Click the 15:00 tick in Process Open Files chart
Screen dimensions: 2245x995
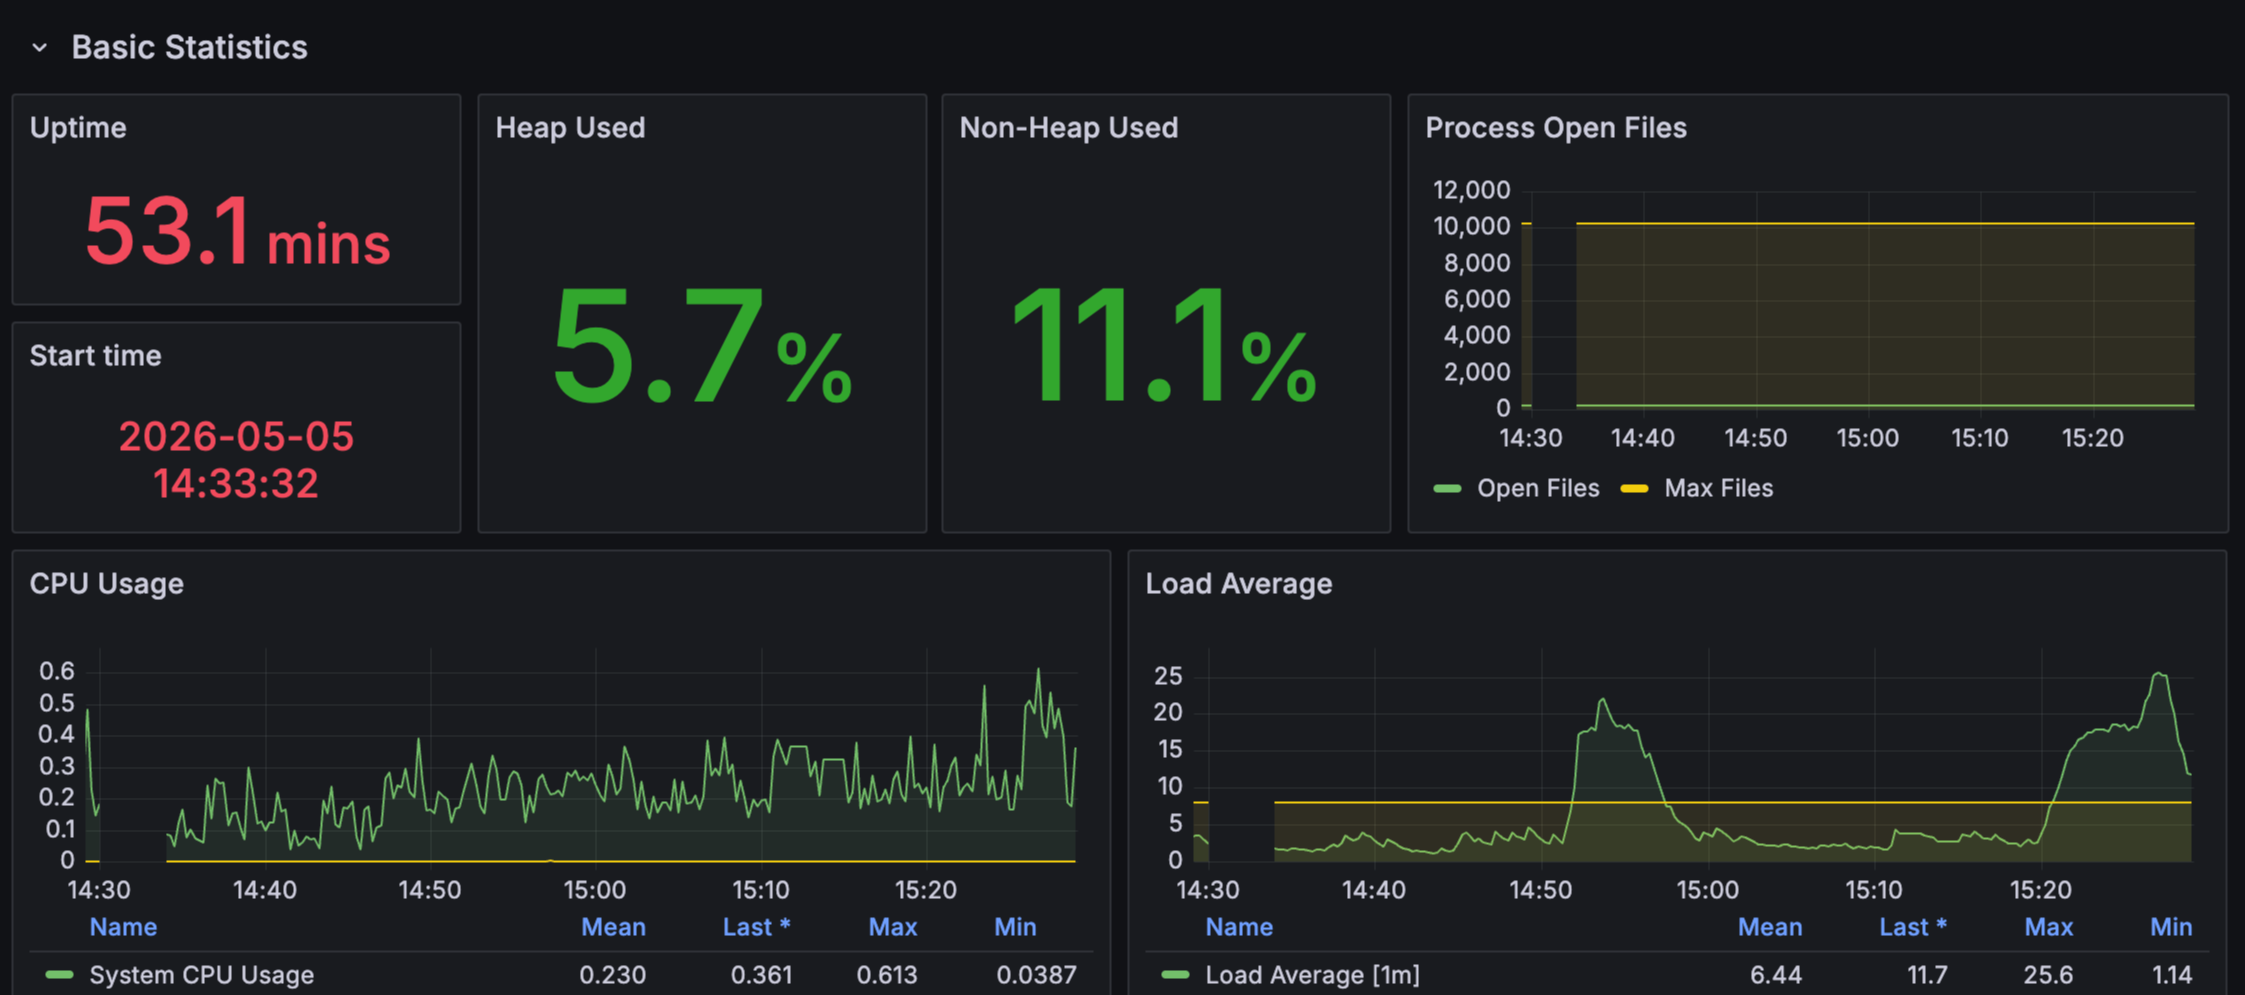pos(1867,438)
